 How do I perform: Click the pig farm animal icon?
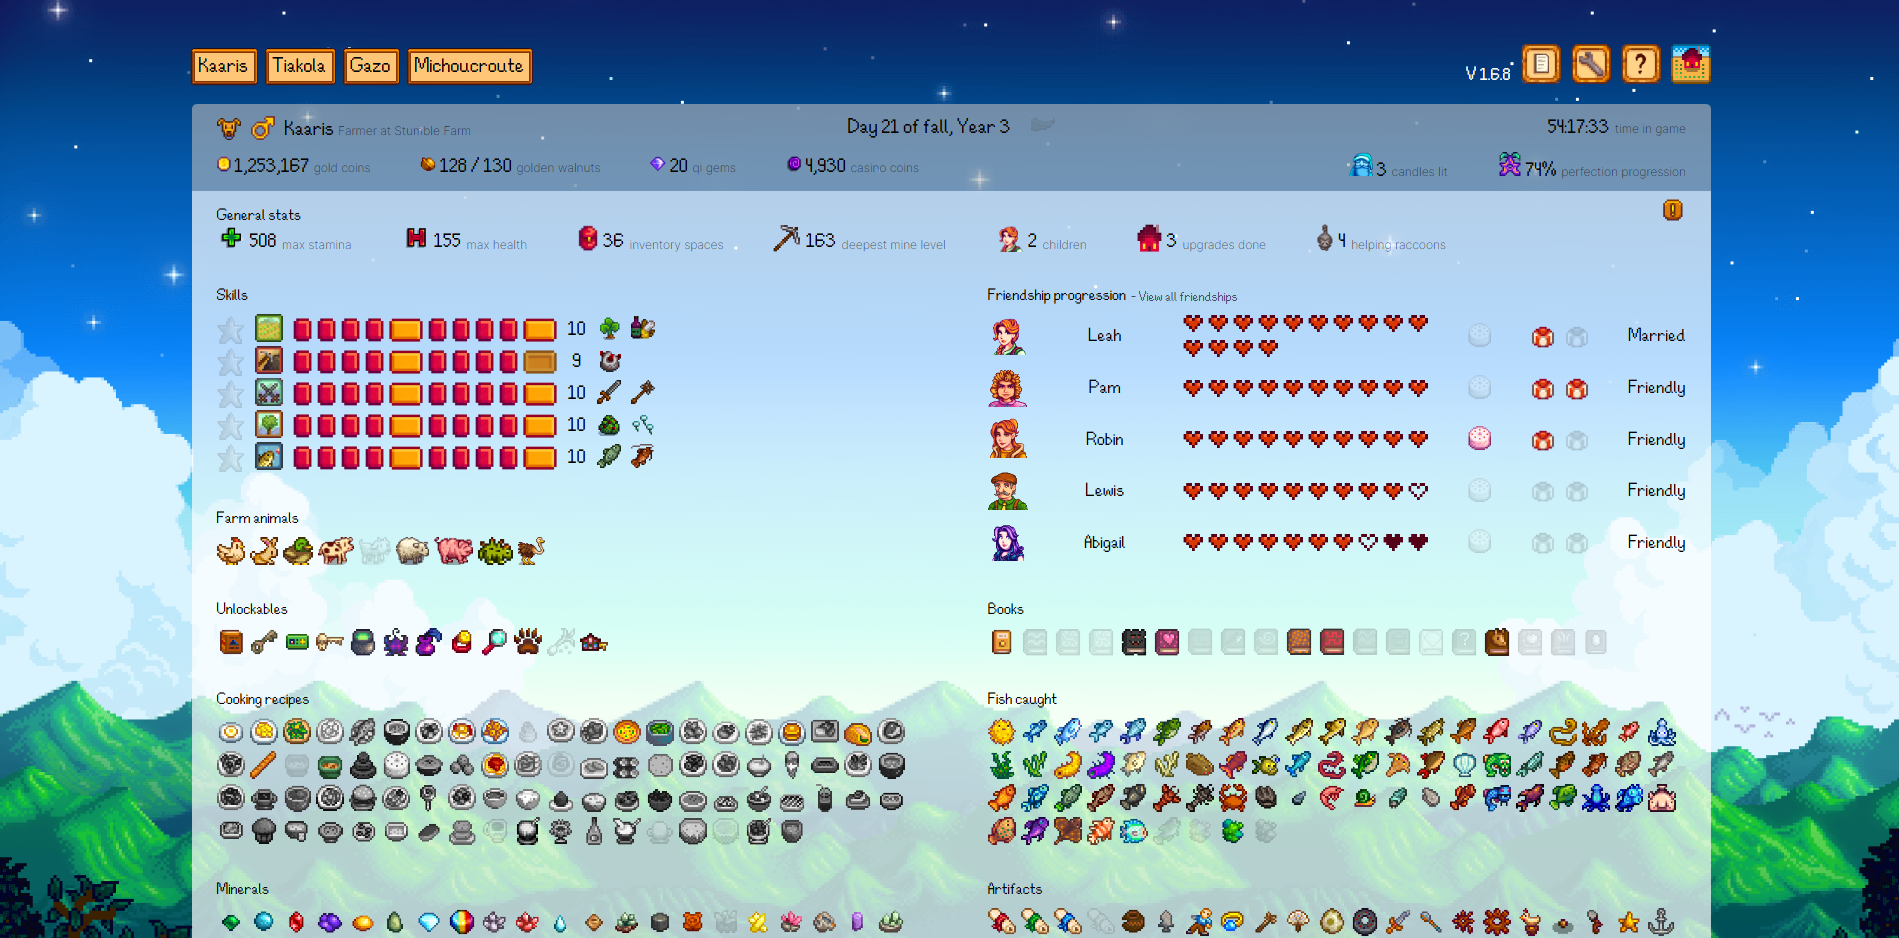[453, 551]
